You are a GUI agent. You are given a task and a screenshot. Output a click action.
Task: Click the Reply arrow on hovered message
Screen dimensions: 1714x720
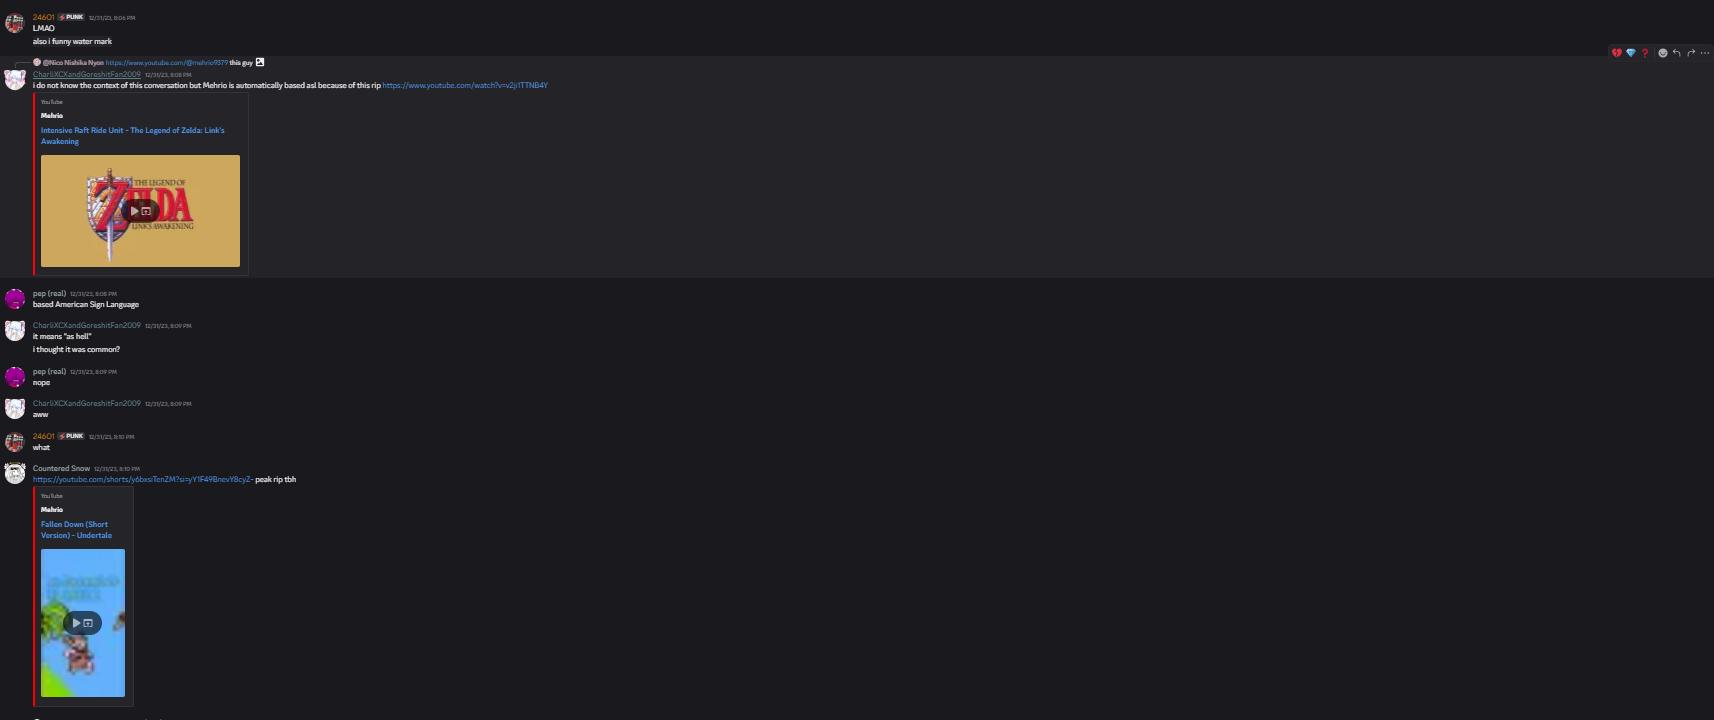(x=1677, y=53)
